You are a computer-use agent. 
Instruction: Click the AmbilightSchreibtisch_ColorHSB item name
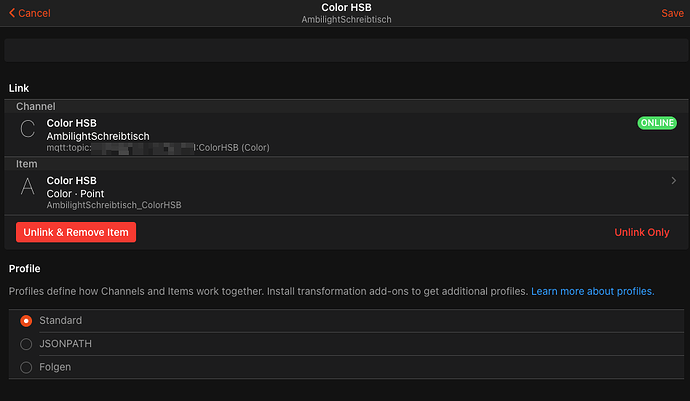click(114, 205)
